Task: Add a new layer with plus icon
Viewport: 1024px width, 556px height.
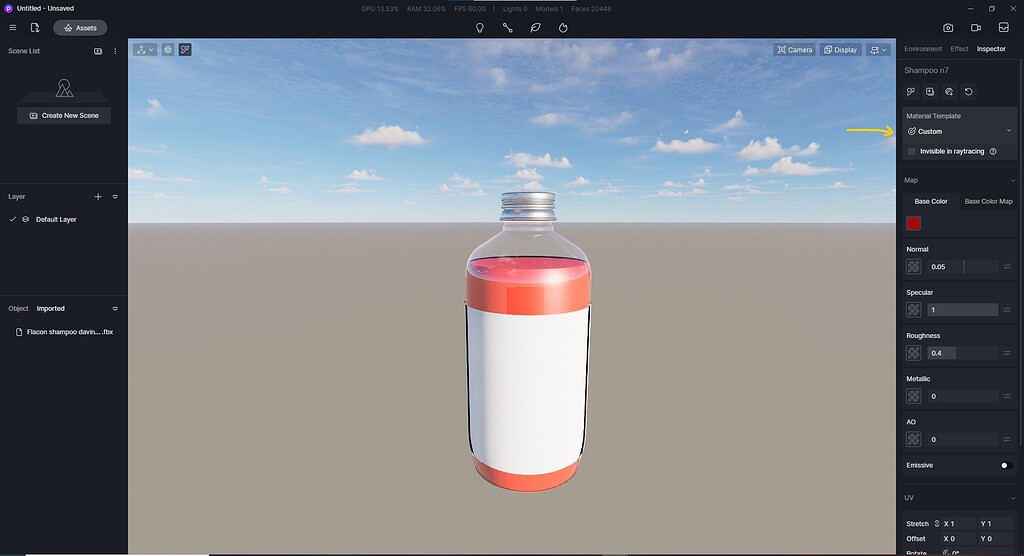Action: pos(98,197)
